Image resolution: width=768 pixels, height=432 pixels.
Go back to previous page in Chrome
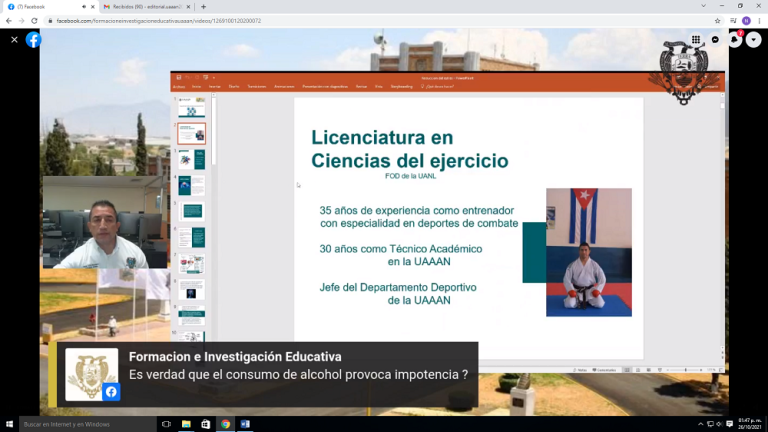[x=9, y=20]
